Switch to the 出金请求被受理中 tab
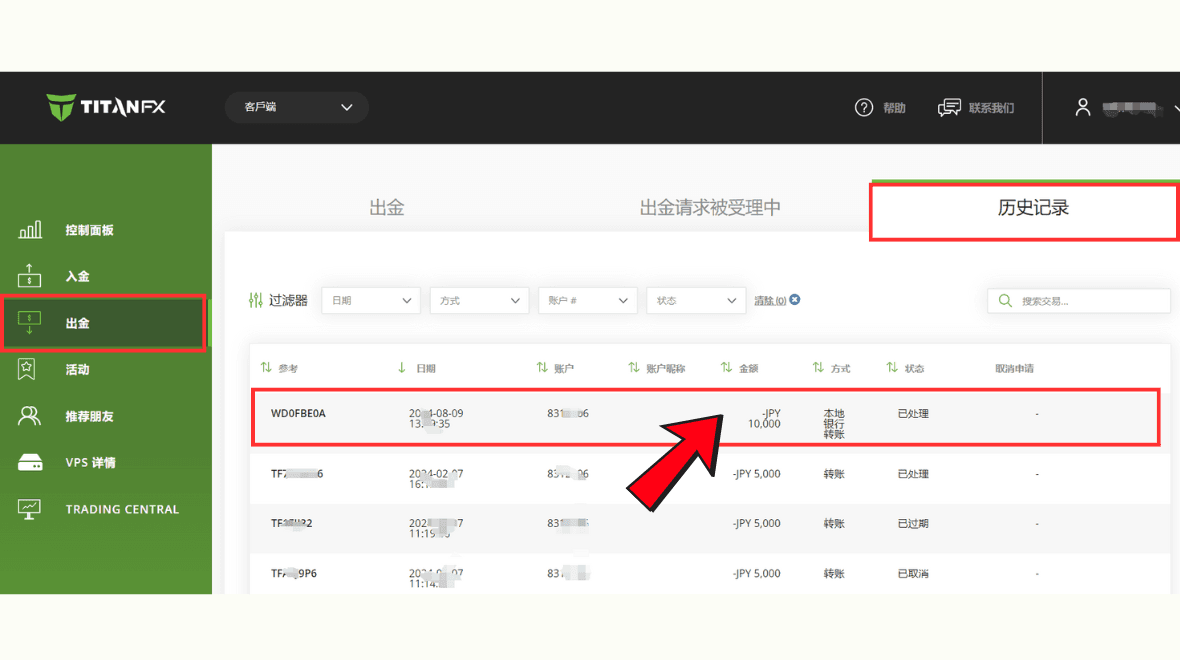Image resolution: width=1180 pixels, height=660 pixels. point(710,208)
